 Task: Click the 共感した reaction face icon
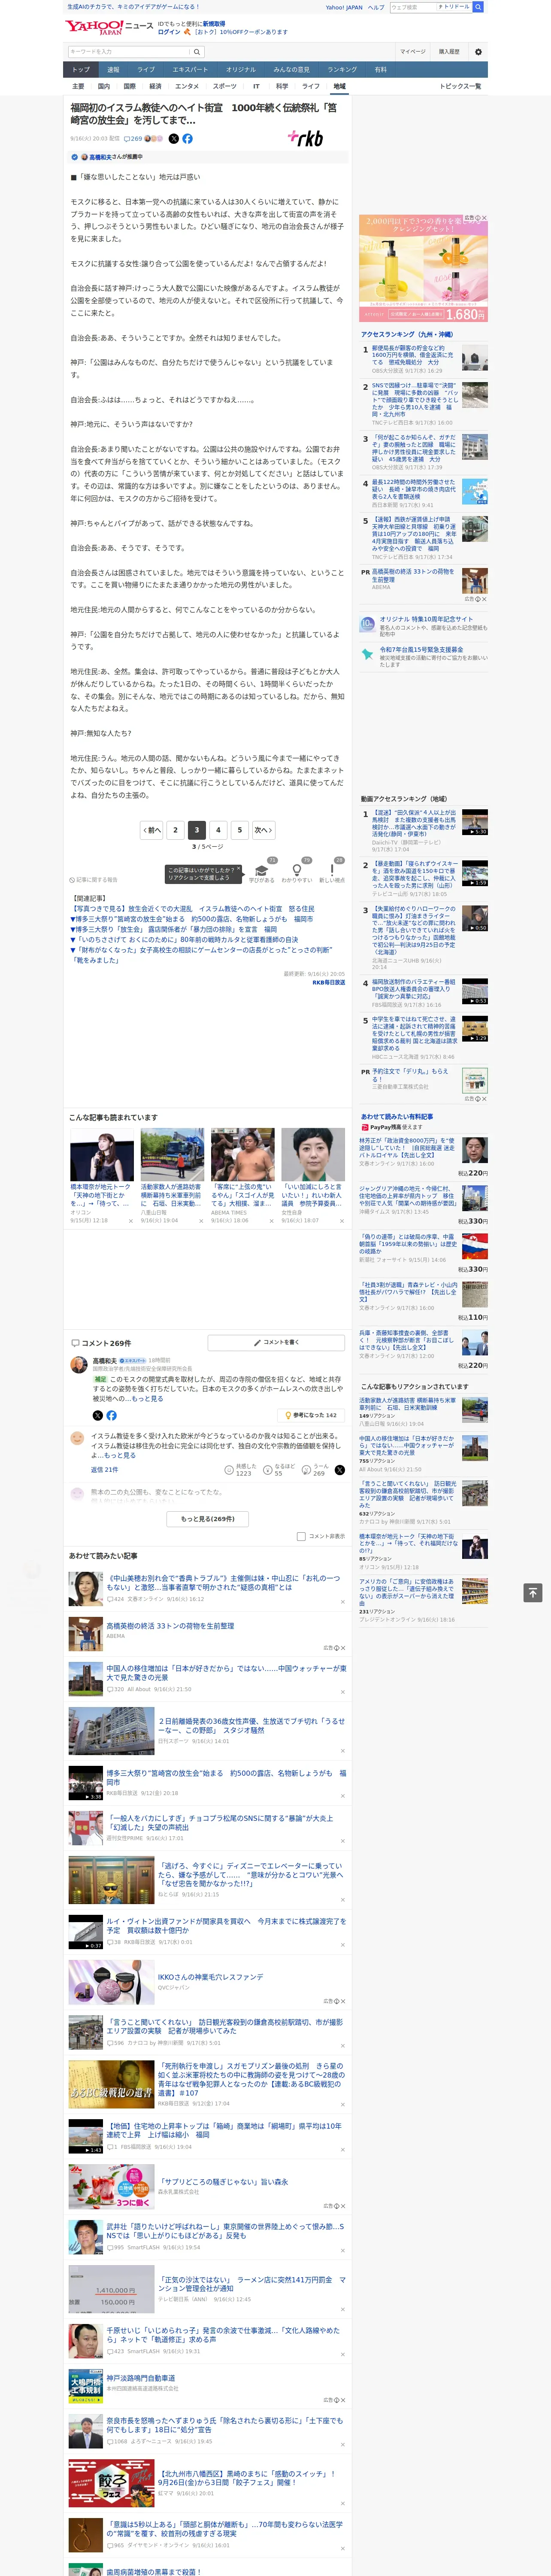click(229, 1470)
